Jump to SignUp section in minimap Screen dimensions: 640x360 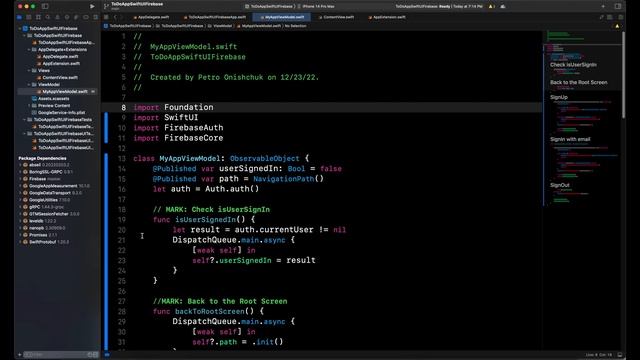pyautogui.click(x=558, y=97)
